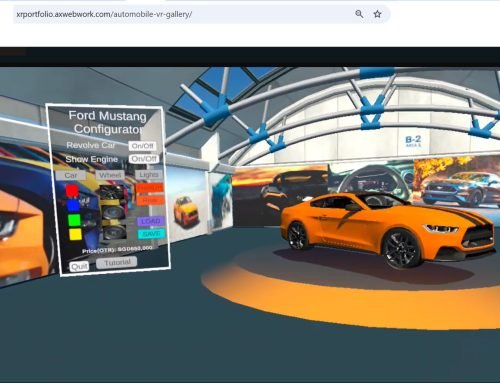Click the Price(OTR) text in the configurator

coord(117,249)
